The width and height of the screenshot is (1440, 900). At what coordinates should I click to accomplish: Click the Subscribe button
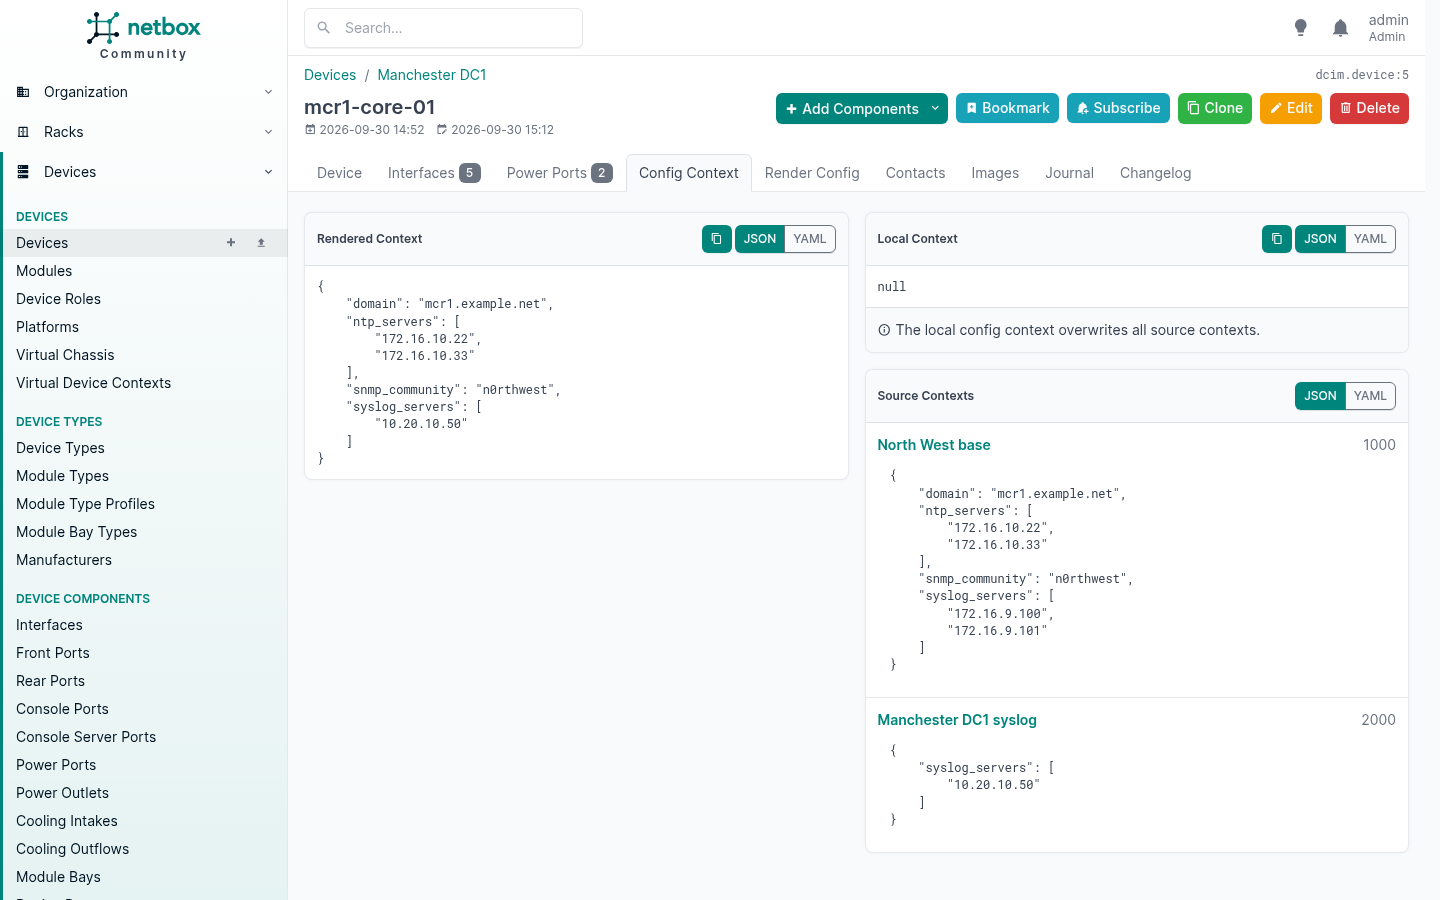(1118, 108)
